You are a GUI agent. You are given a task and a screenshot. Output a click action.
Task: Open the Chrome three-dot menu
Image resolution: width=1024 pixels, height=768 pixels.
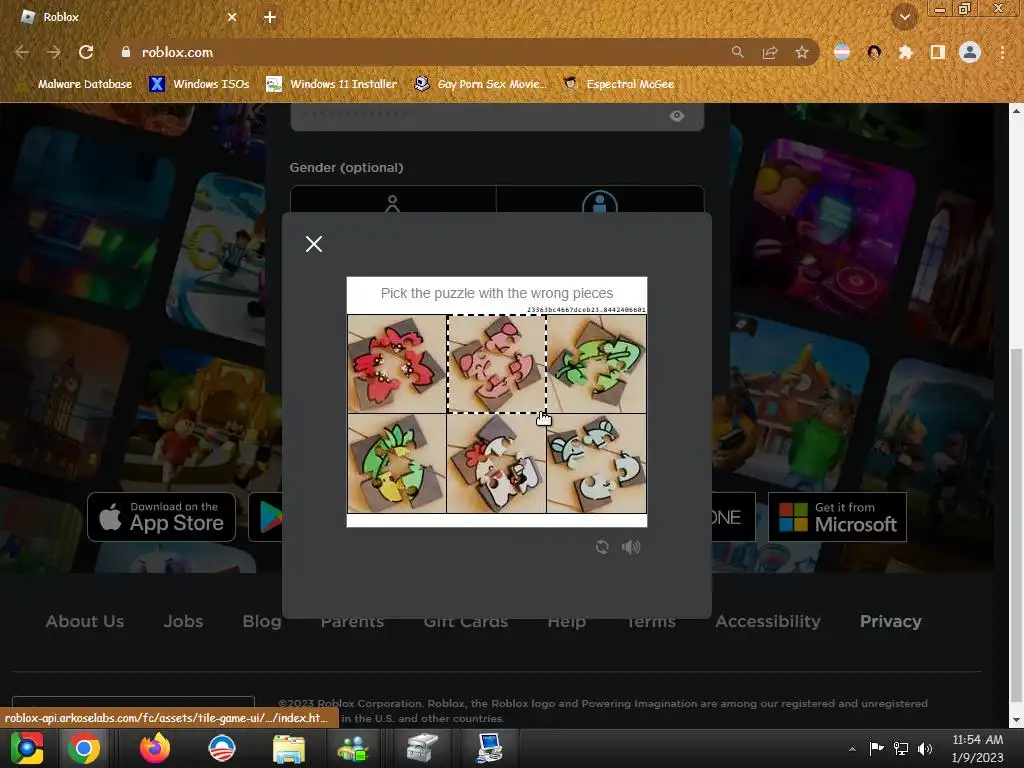[1002, 52]
